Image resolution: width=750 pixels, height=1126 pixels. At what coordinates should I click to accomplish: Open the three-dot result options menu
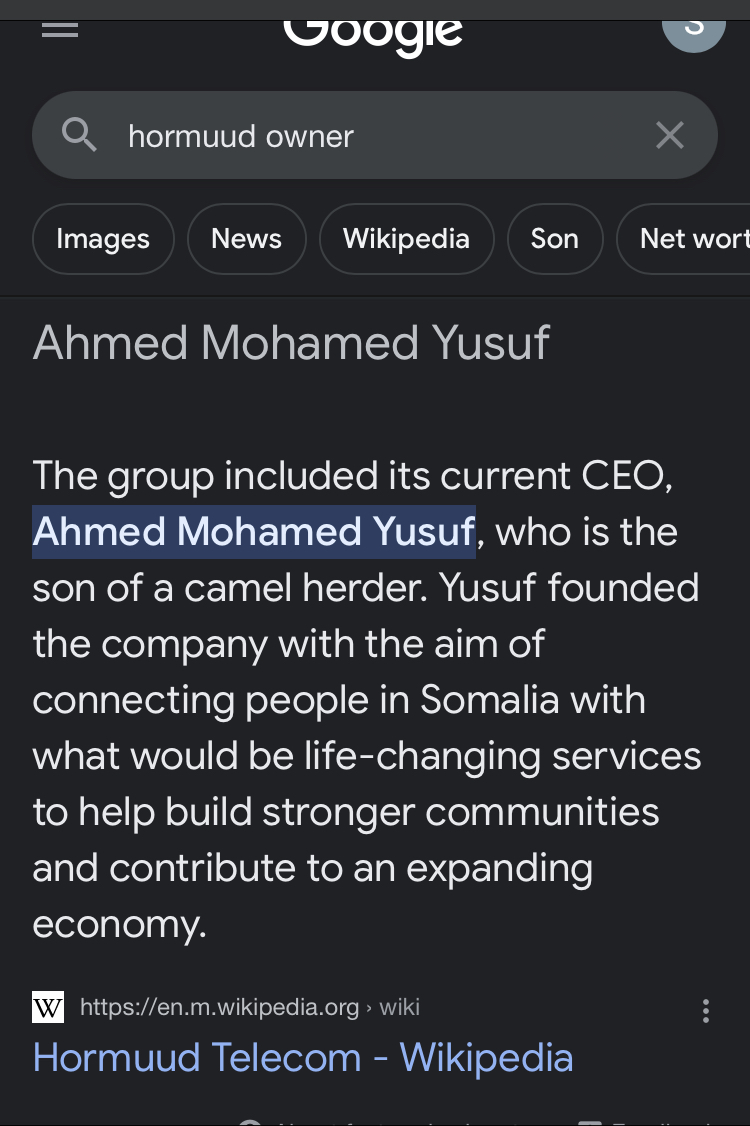tap(706, 1011)
